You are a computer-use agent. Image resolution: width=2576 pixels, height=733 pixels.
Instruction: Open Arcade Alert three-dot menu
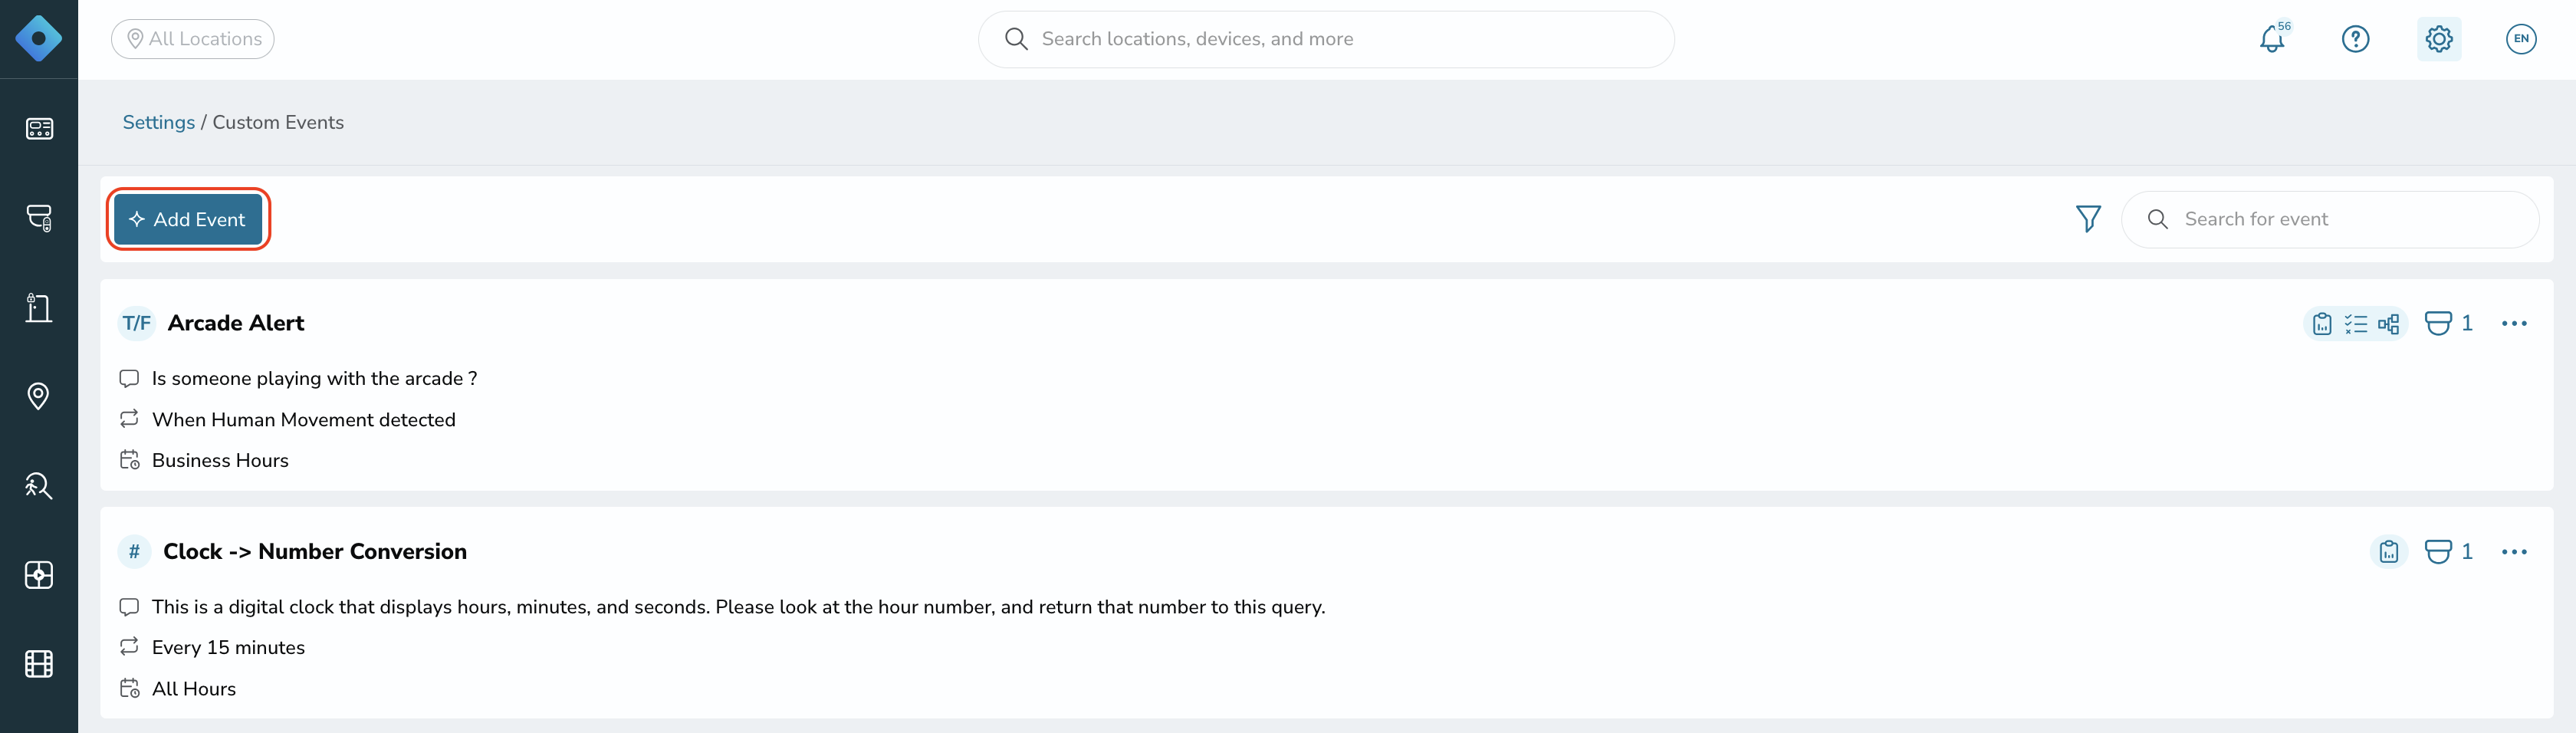pos(2514,323)
